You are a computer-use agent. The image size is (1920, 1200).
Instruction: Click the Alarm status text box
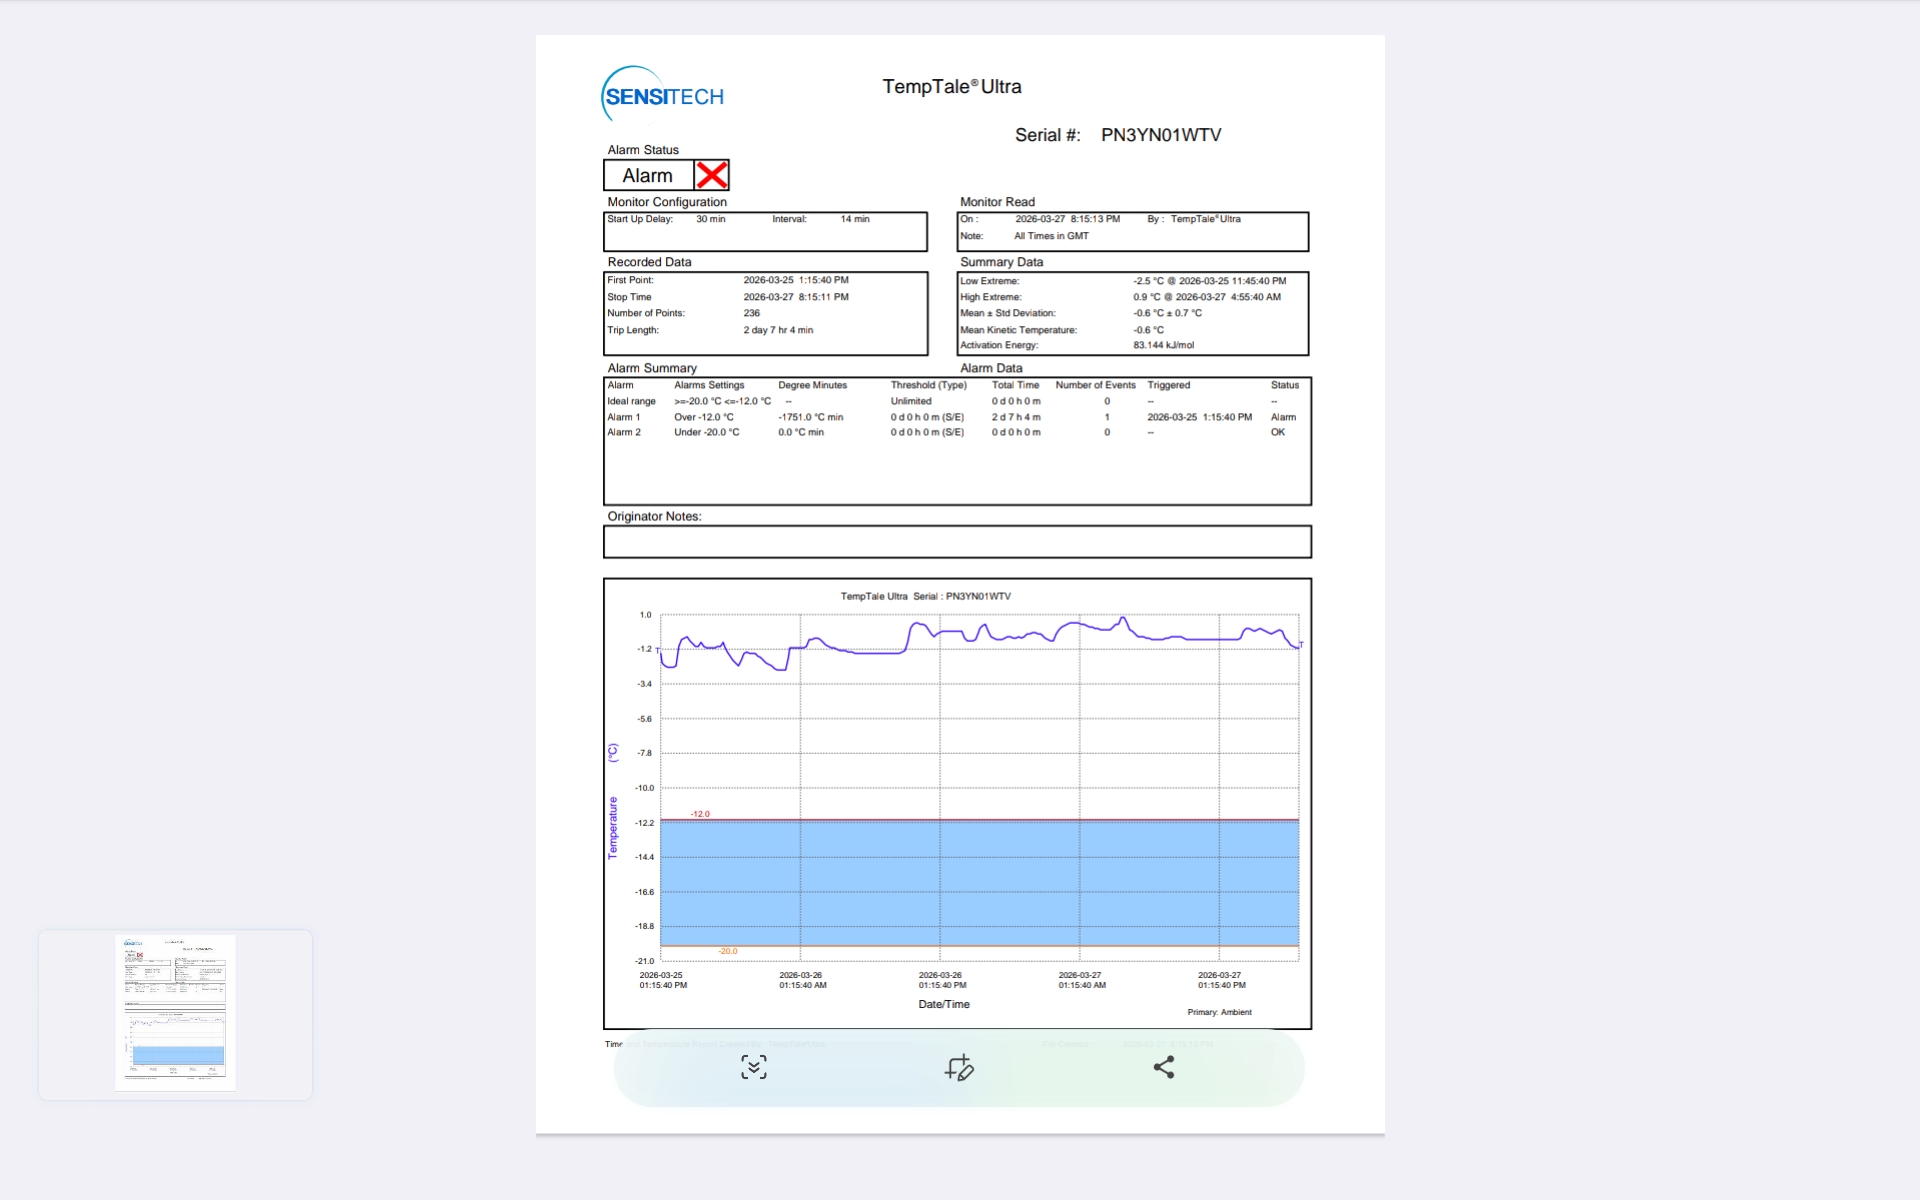648,176
